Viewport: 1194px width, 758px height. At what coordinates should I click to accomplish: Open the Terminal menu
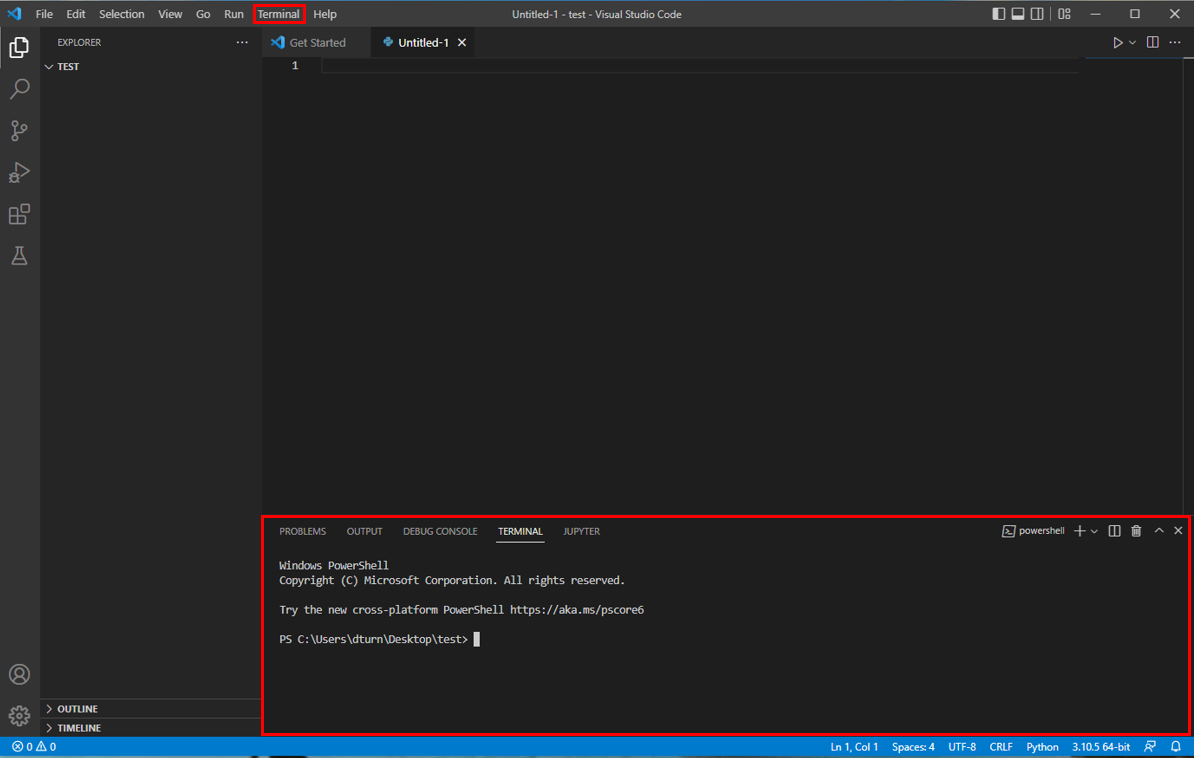coord(279,13)
